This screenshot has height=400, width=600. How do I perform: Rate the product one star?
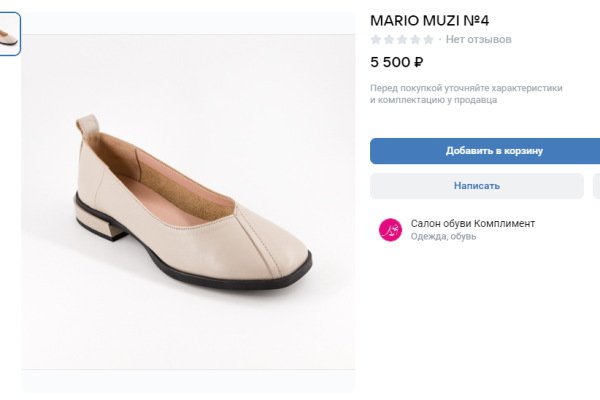click(x=376, y=40)
